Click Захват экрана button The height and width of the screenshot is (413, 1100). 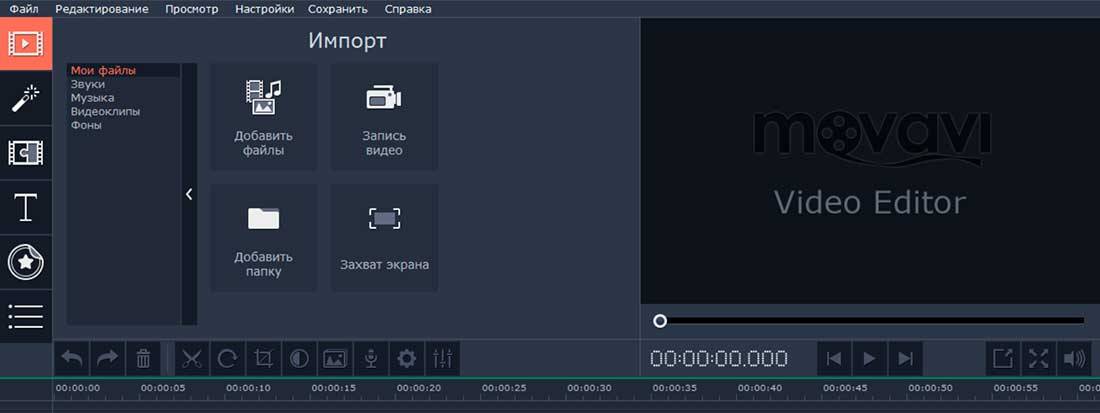tap(384, 237)
